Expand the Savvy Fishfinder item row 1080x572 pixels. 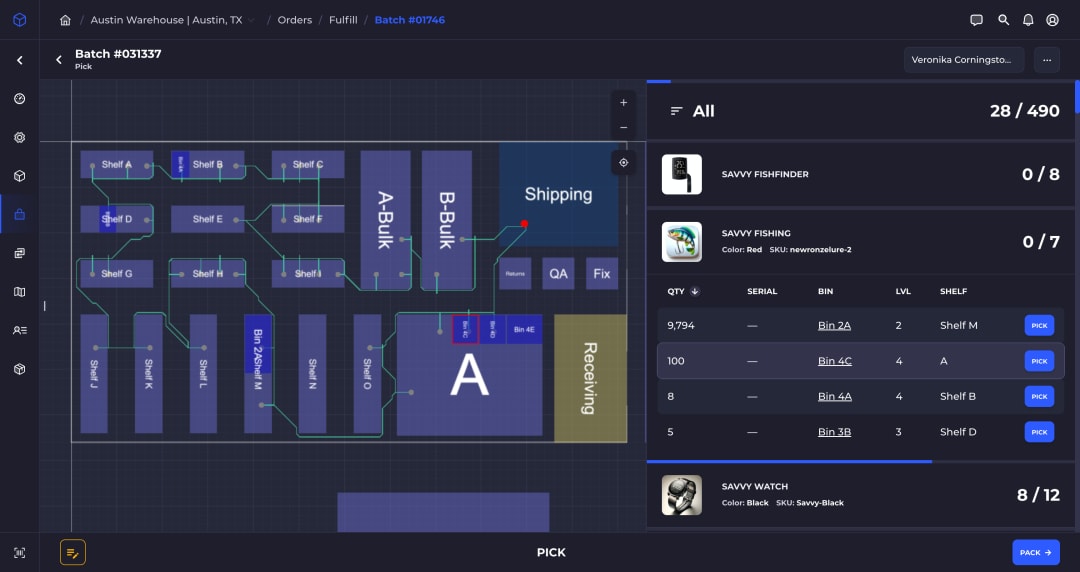coord(860,174)
